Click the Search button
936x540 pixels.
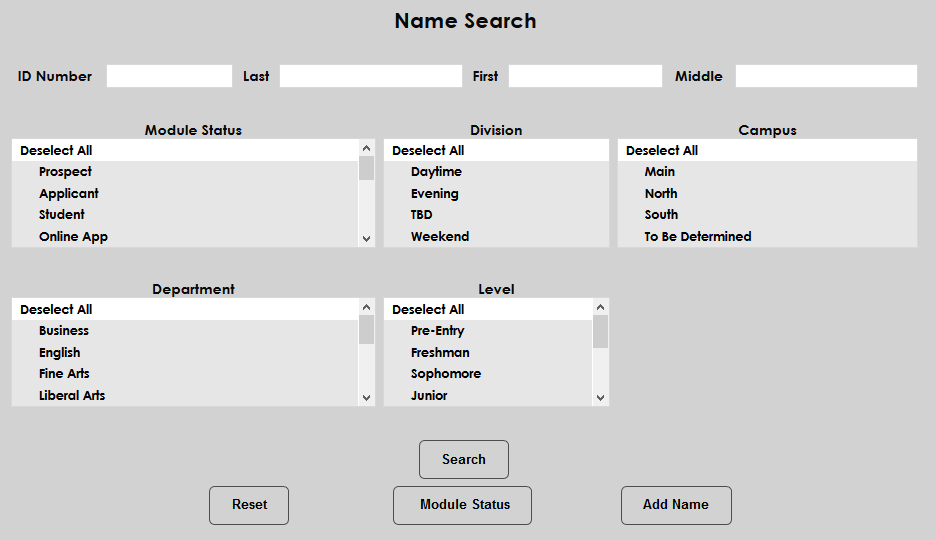click(x=463, y=459)
